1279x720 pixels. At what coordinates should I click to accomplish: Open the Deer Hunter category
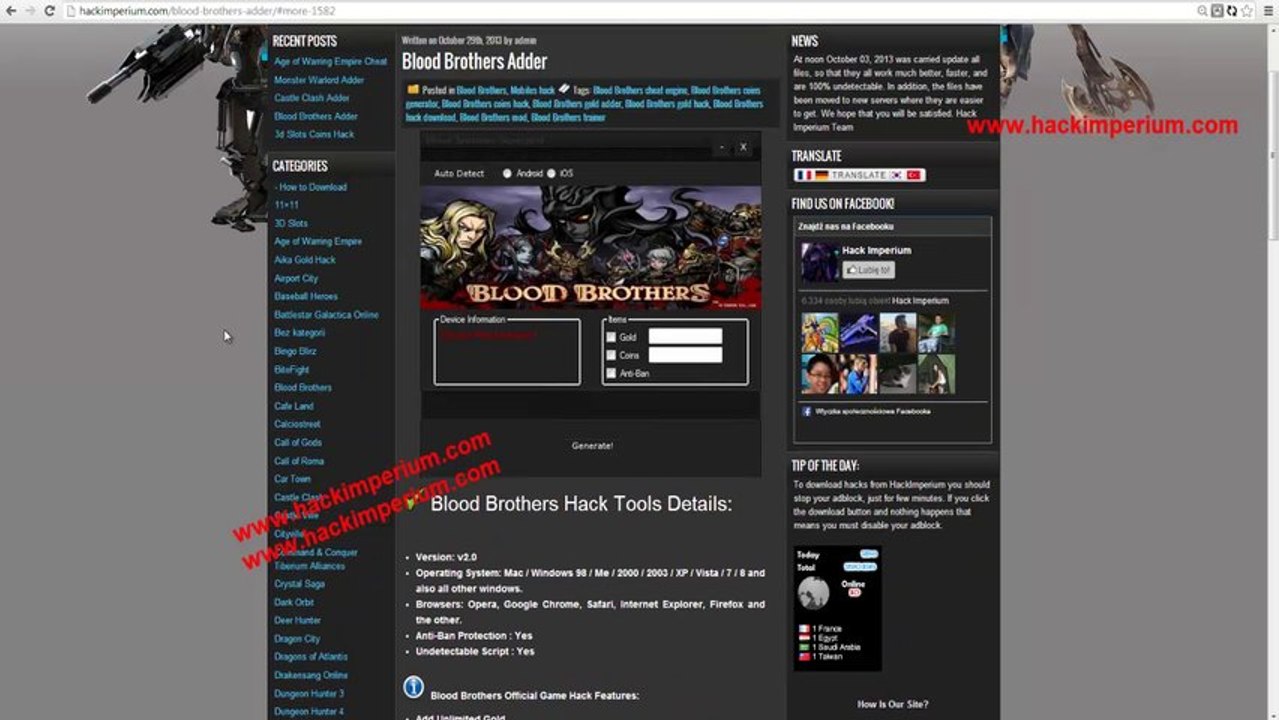[x=297, y=620]
